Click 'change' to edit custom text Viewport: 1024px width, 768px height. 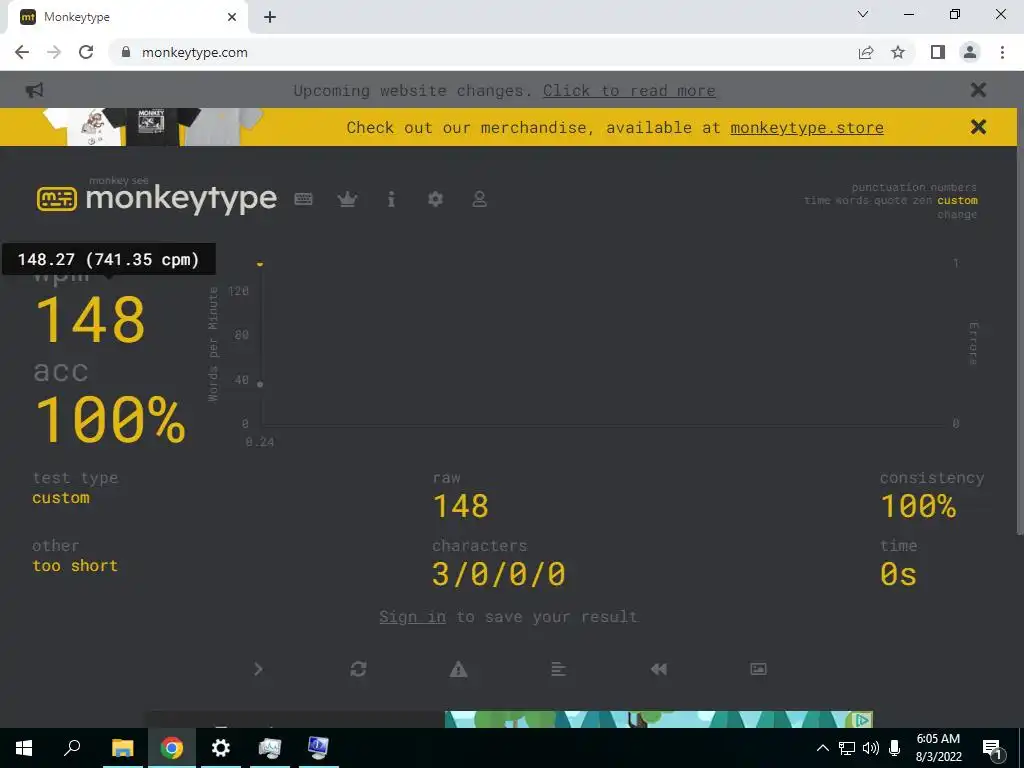957,214
